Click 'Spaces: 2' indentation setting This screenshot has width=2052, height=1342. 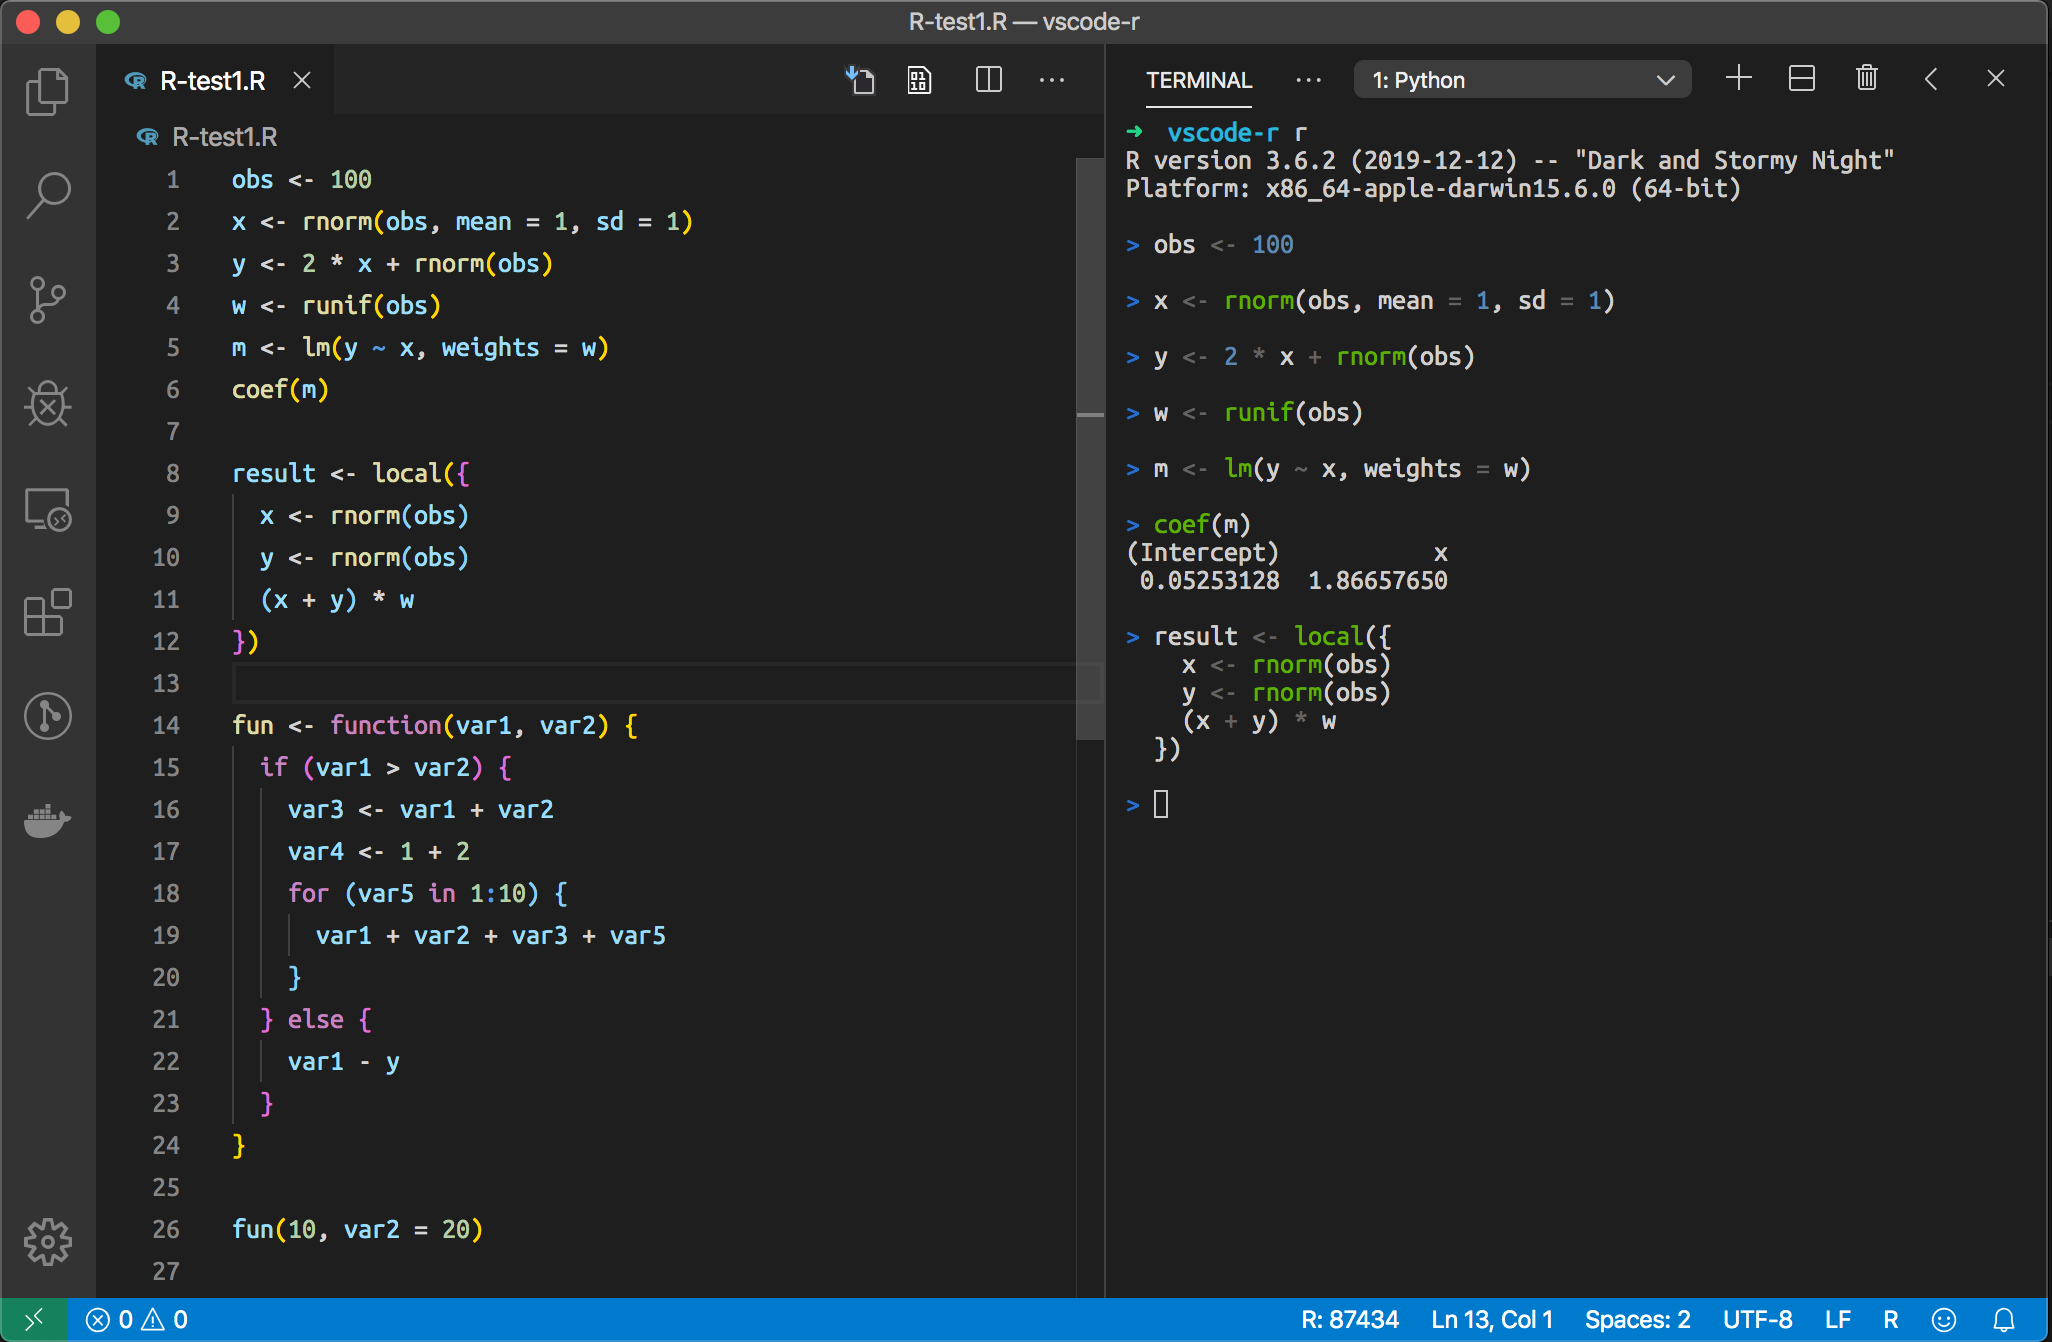[x=1637, y=1320]
